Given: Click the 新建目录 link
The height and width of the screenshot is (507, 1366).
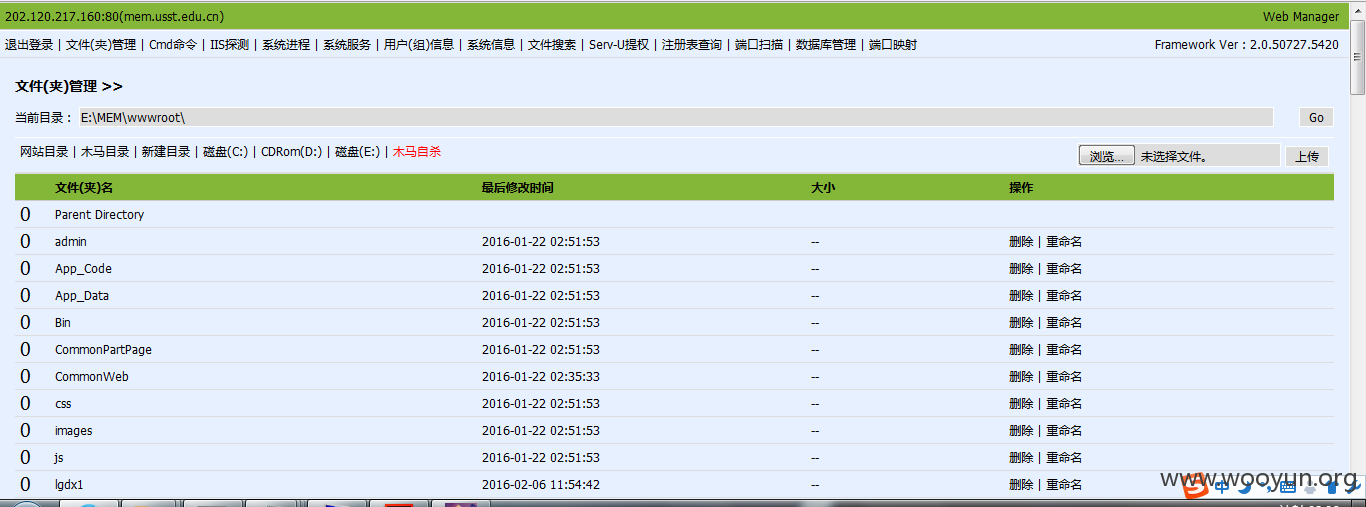Looking at the screenshot, I should 166,152.
